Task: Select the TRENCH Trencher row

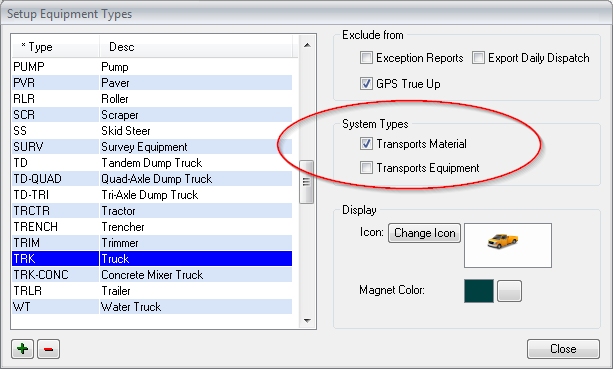Action: point(152,227)
